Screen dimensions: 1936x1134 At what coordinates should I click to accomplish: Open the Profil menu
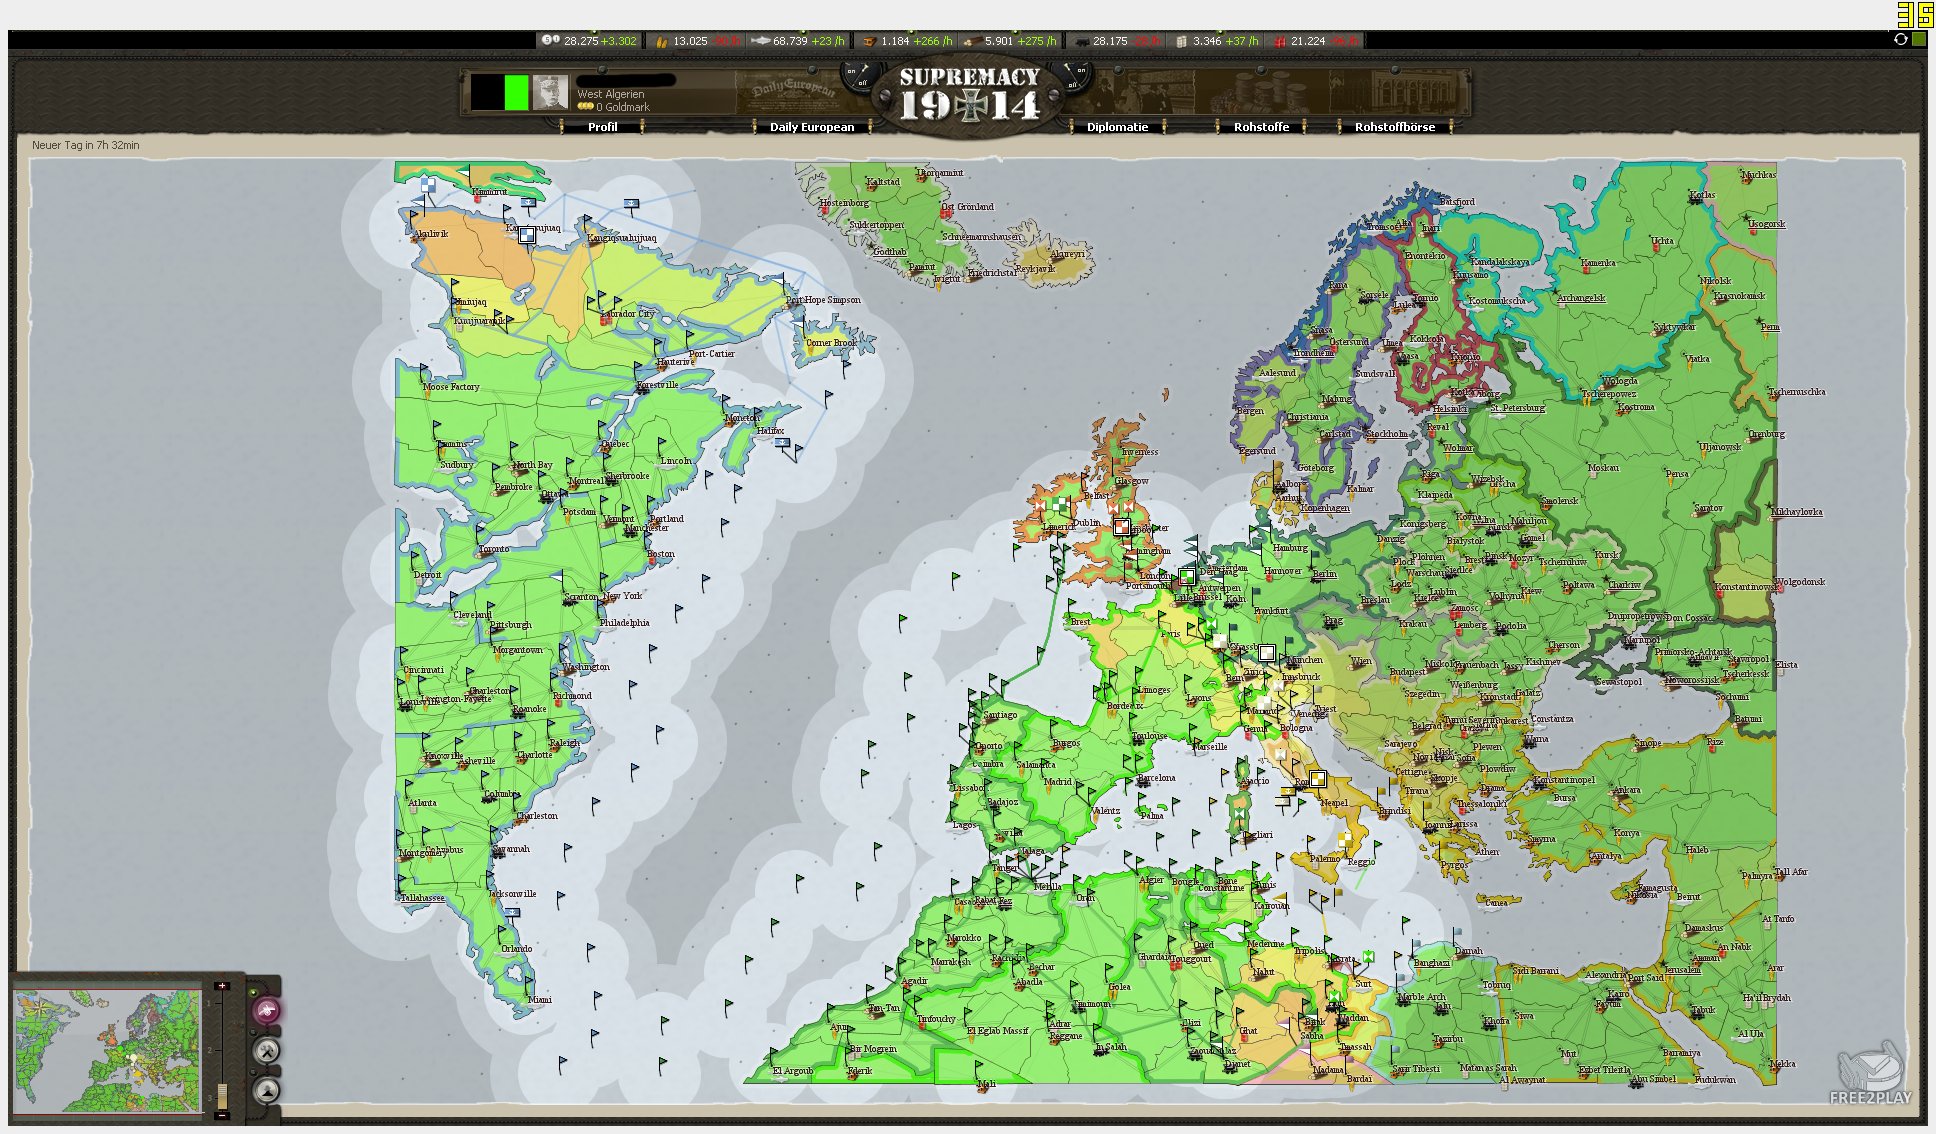602,127
